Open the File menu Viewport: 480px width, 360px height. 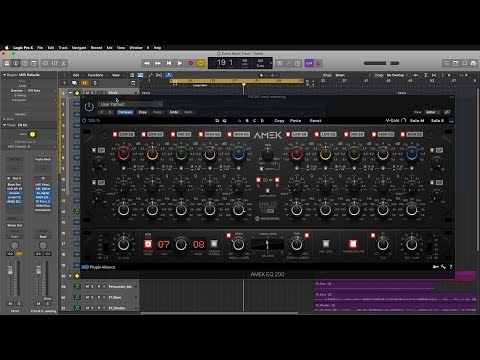tap(40, 48)
